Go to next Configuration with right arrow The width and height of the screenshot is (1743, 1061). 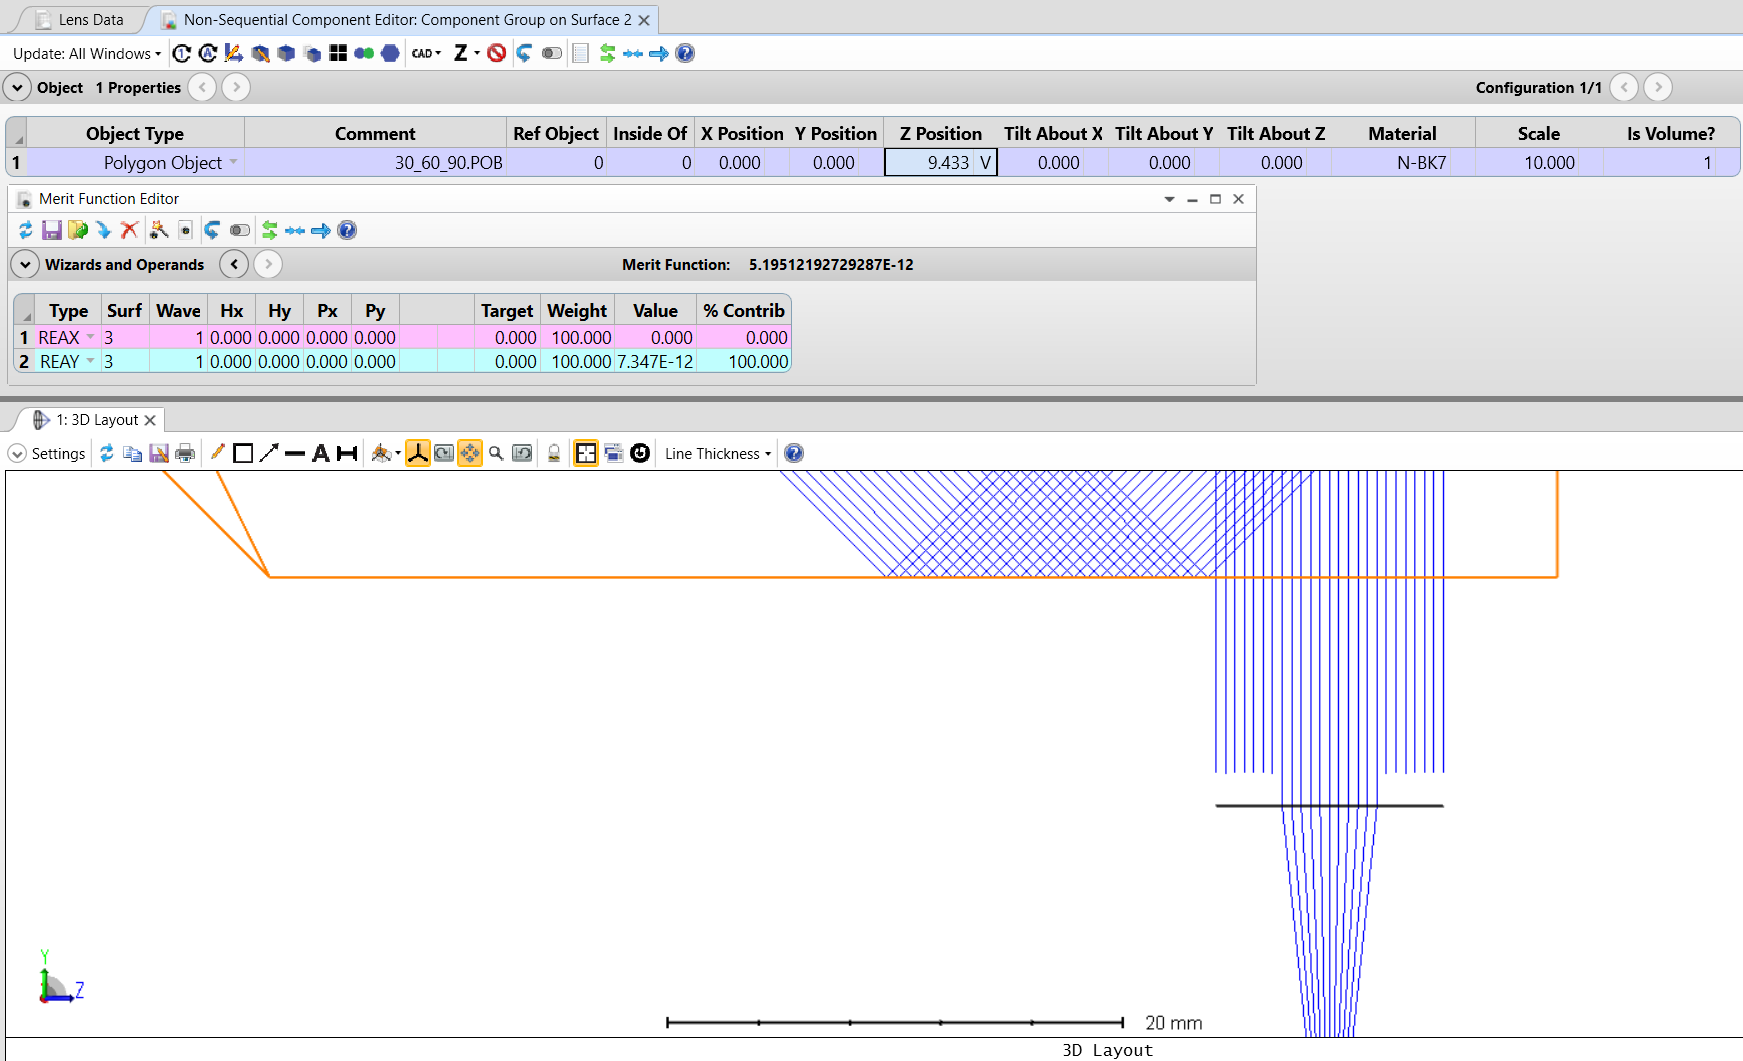[x=1657, y=88]
